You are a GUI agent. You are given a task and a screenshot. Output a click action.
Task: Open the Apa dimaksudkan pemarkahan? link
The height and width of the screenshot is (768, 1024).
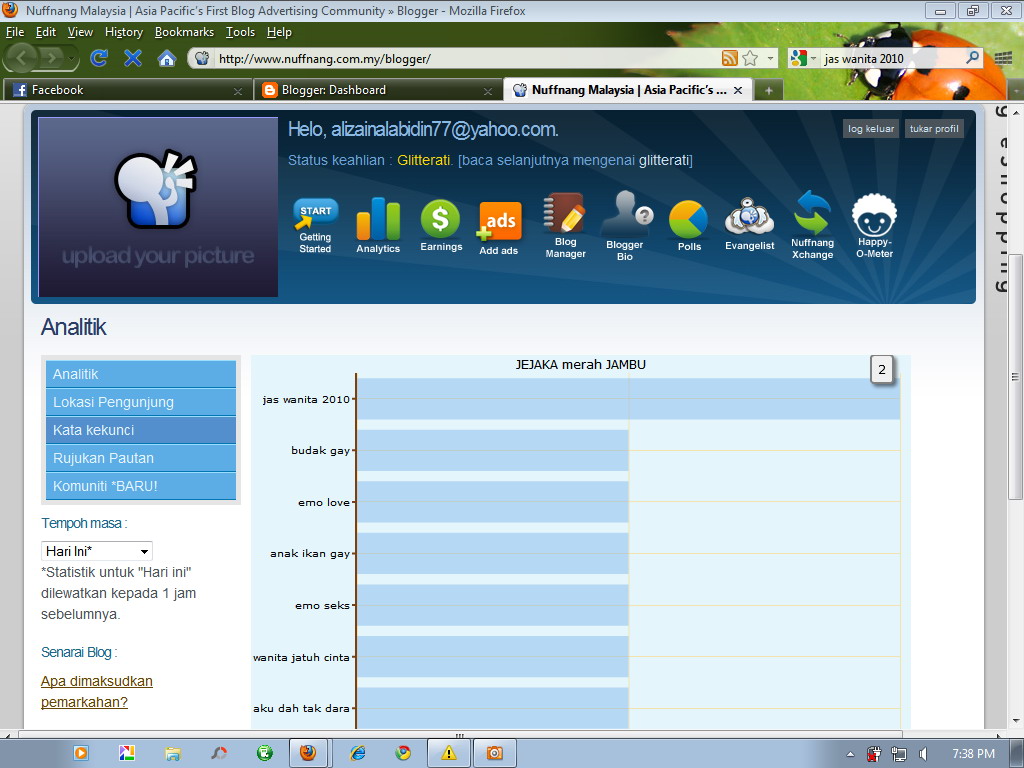click(x=97, y=692)
